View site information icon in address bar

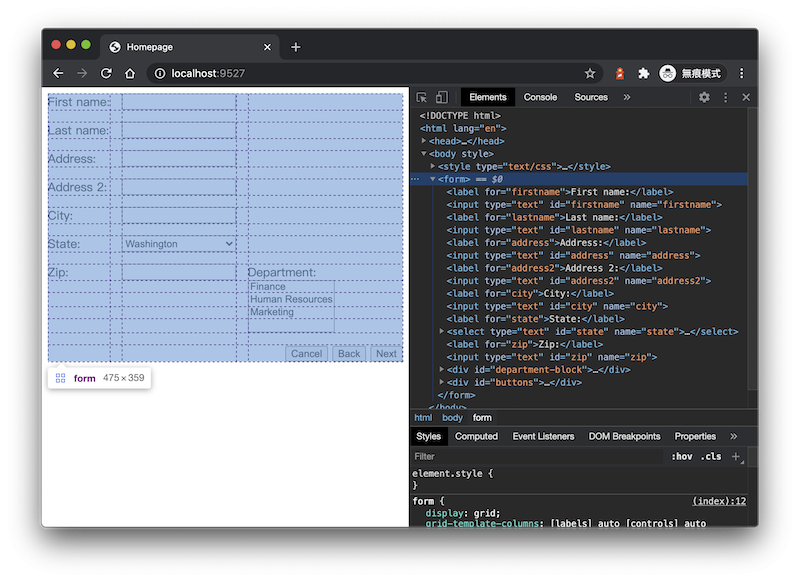click(160, 73)
